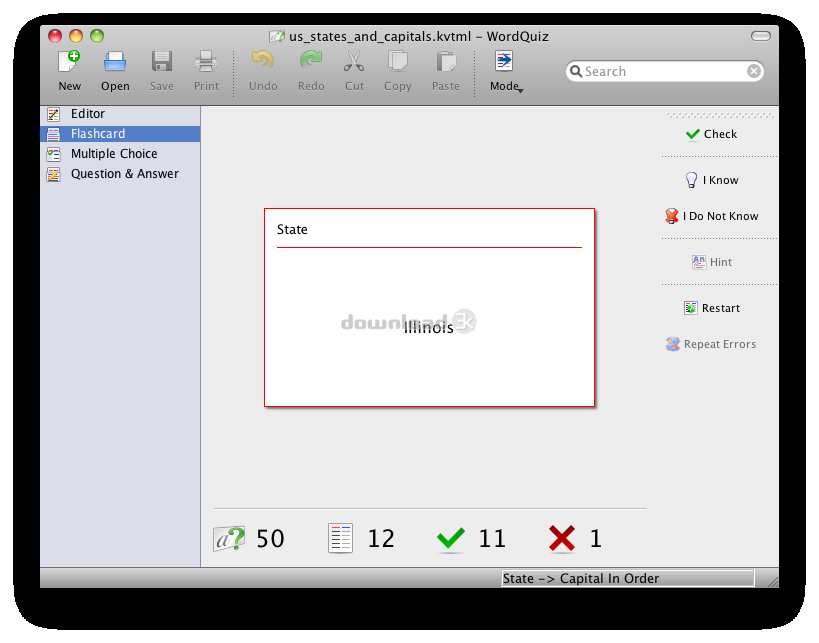Click the New document toolbar icon
This screenshot has height=643, width=819.
pos(69,62)
